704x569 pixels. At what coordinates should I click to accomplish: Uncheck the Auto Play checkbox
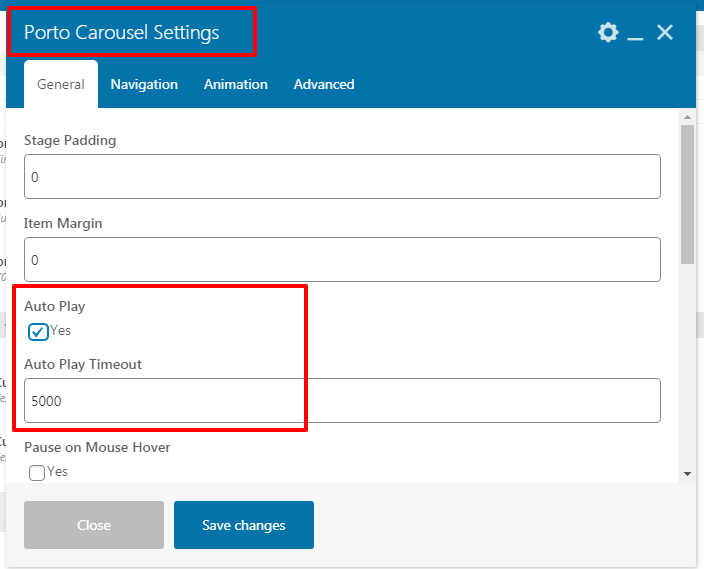(38, 332)
